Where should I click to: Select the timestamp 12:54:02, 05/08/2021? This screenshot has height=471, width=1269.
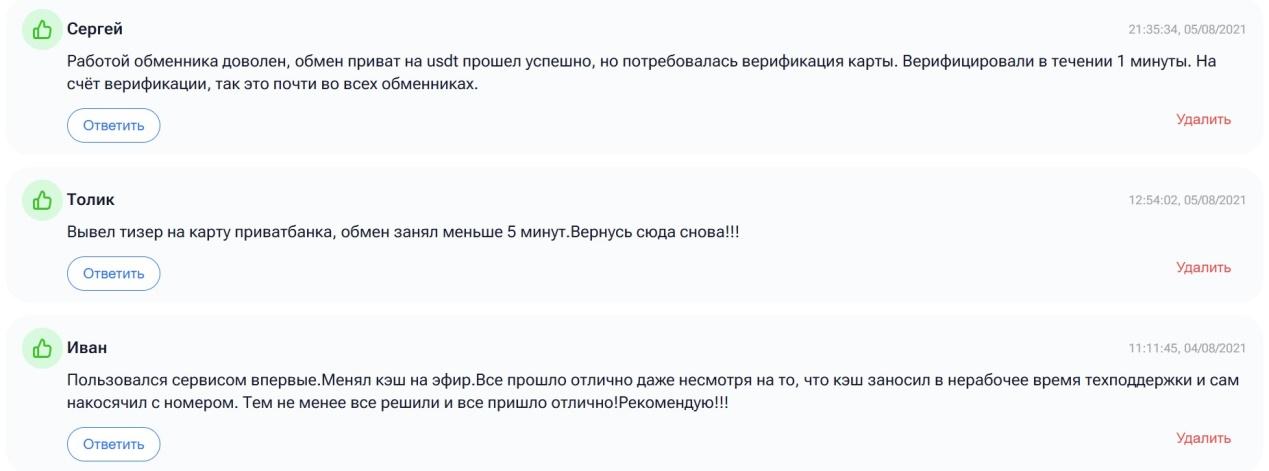point(1187,200)
